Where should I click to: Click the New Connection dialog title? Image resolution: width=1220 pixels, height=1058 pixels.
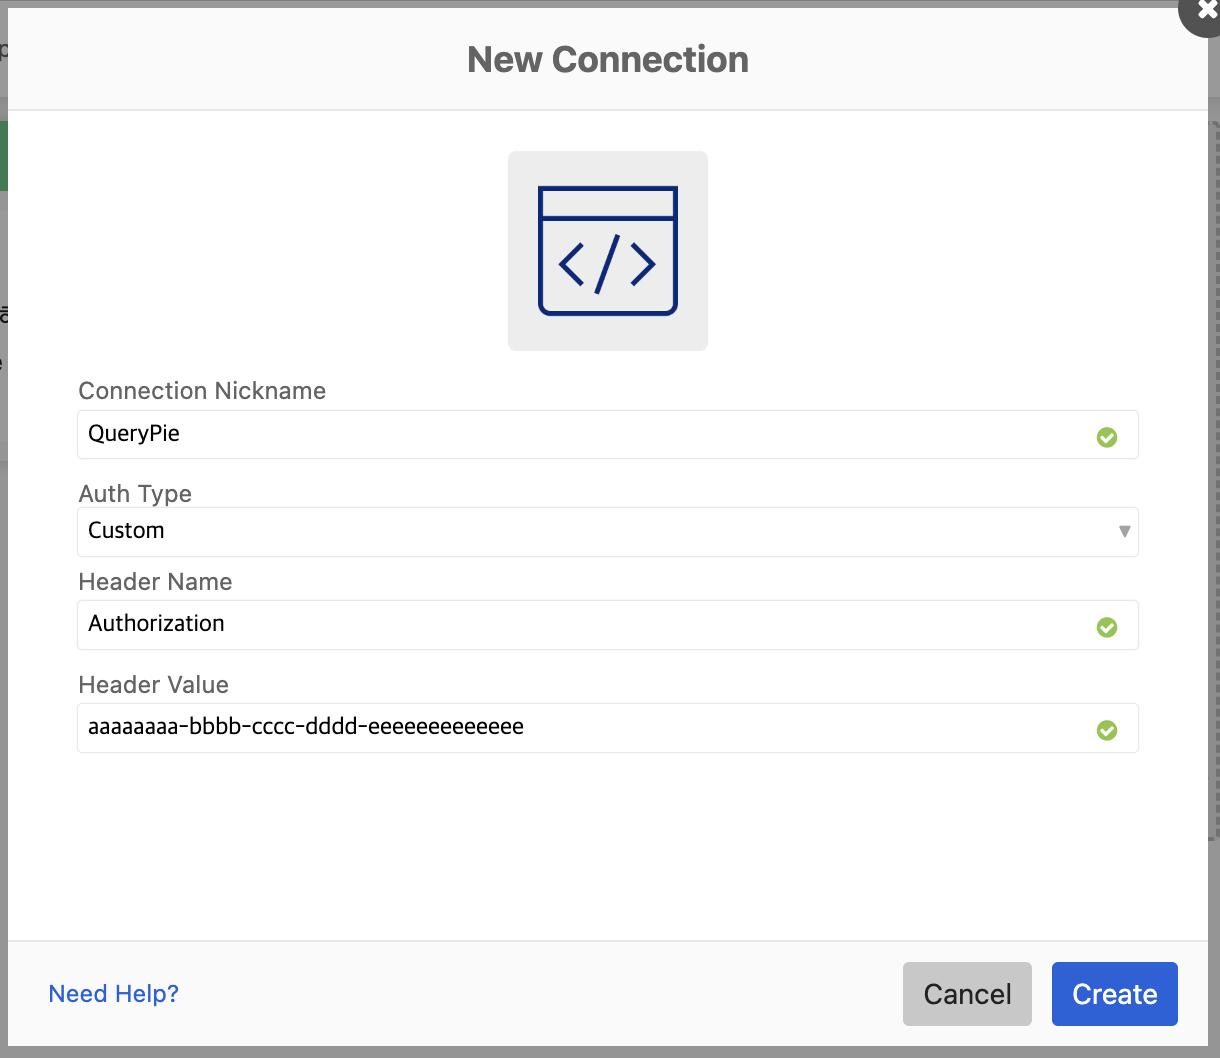pos(608,60)
